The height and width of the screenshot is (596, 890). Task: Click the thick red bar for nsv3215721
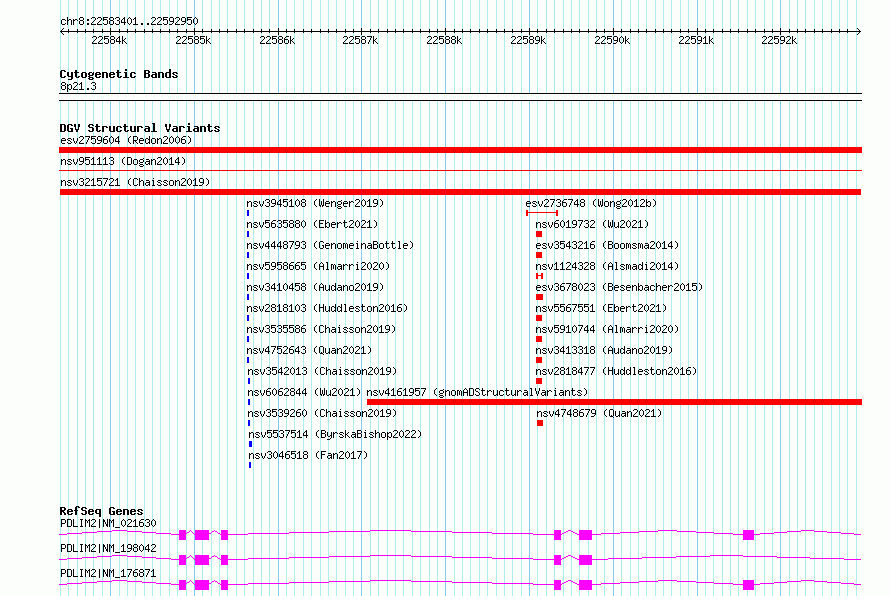460,192
